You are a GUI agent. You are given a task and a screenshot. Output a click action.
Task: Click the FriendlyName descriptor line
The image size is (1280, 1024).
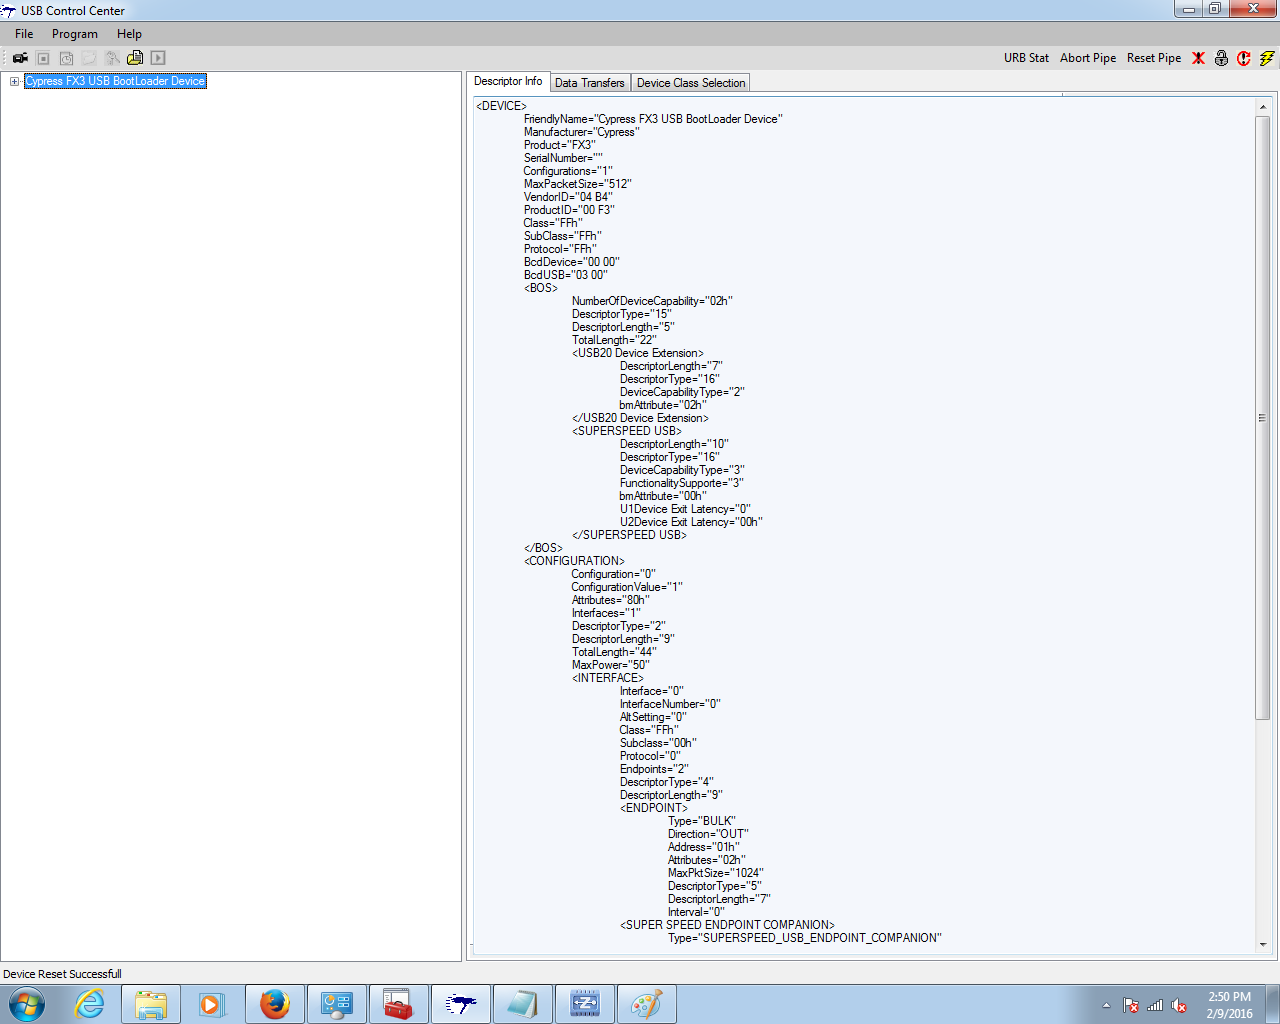tap(653, 119)
